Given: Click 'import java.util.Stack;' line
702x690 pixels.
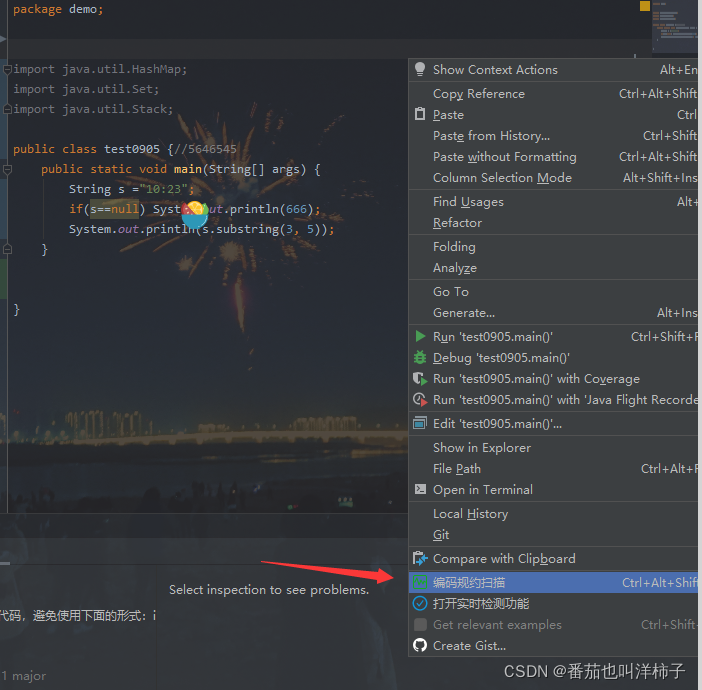Looking at the screenshot, I should (x=93, y=109).
